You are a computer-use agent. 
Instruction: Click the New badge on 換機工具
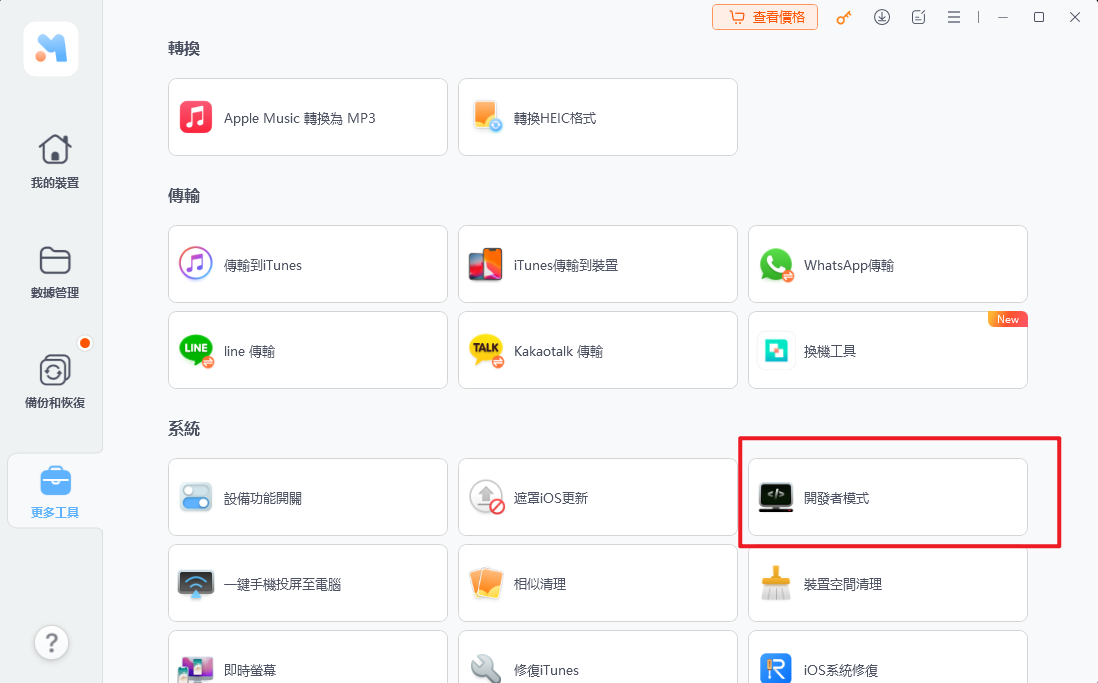pos(1008,319)
